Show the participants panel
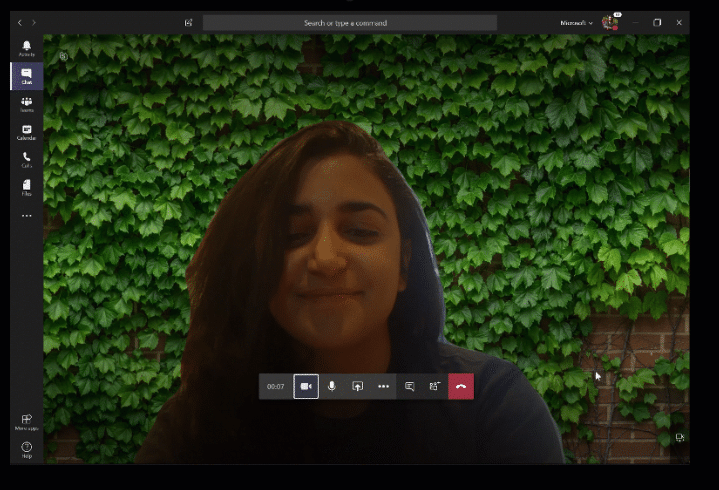719x490 pixels. [435, 386]
